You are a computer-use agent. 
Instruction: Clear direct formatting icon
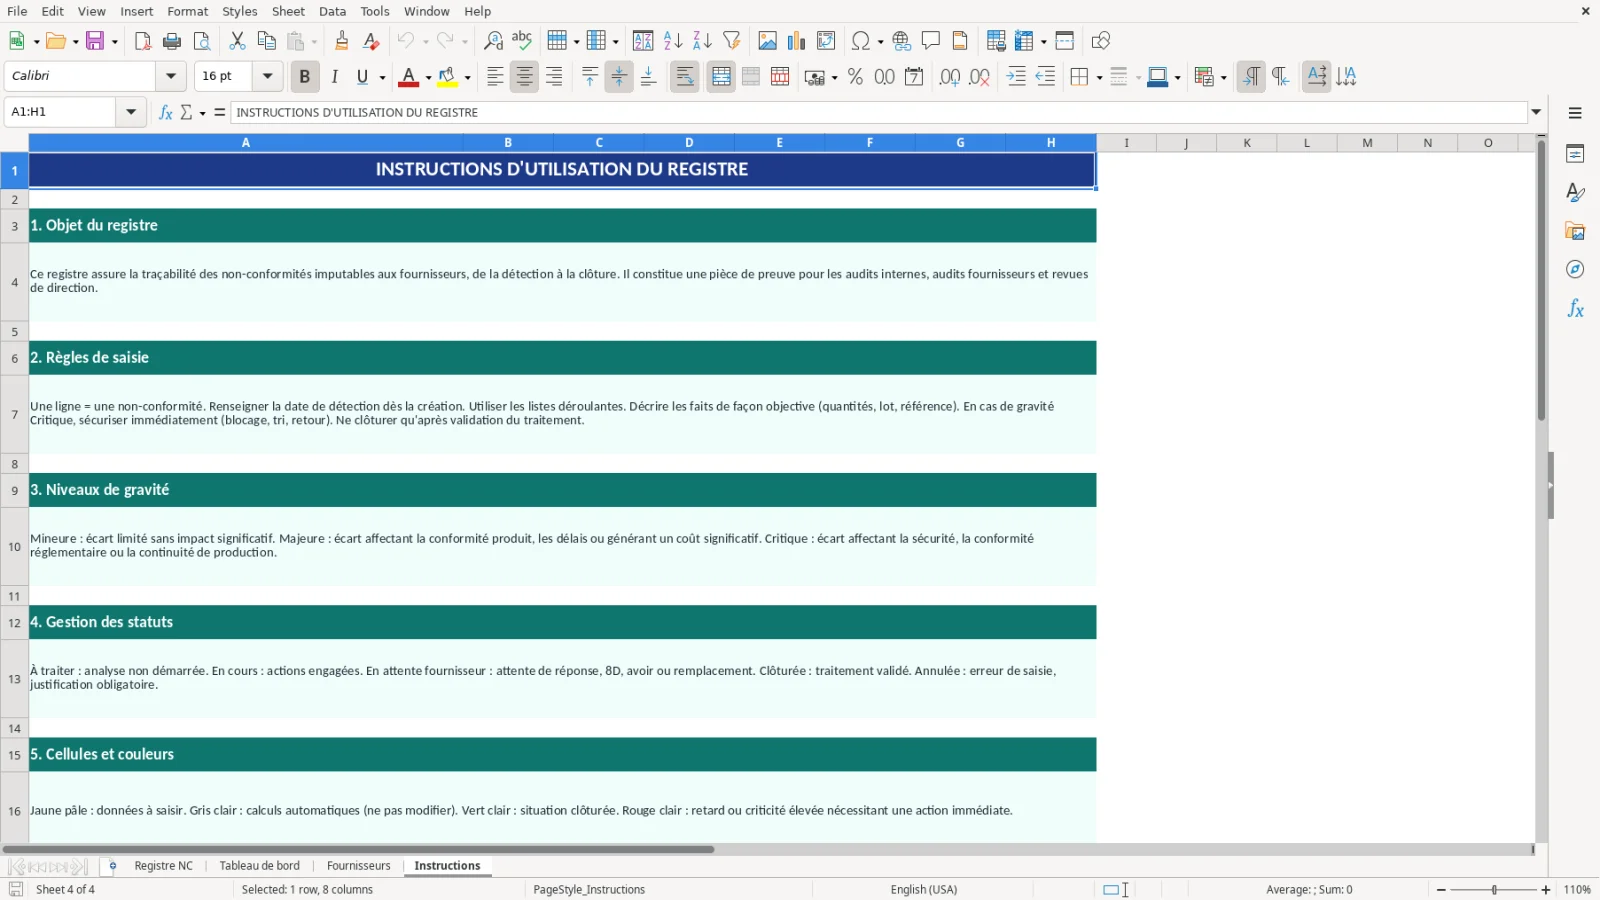(x=371, y=41)
